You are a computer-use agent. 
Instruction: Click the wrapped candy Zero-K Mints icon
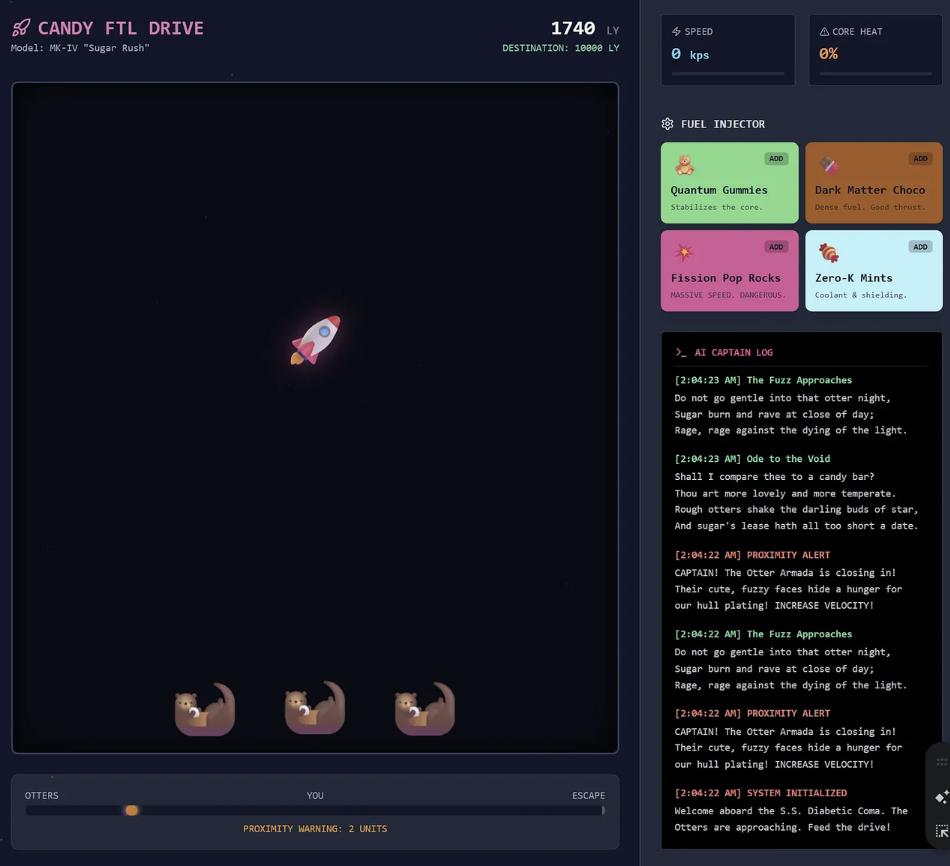(828, 252)
